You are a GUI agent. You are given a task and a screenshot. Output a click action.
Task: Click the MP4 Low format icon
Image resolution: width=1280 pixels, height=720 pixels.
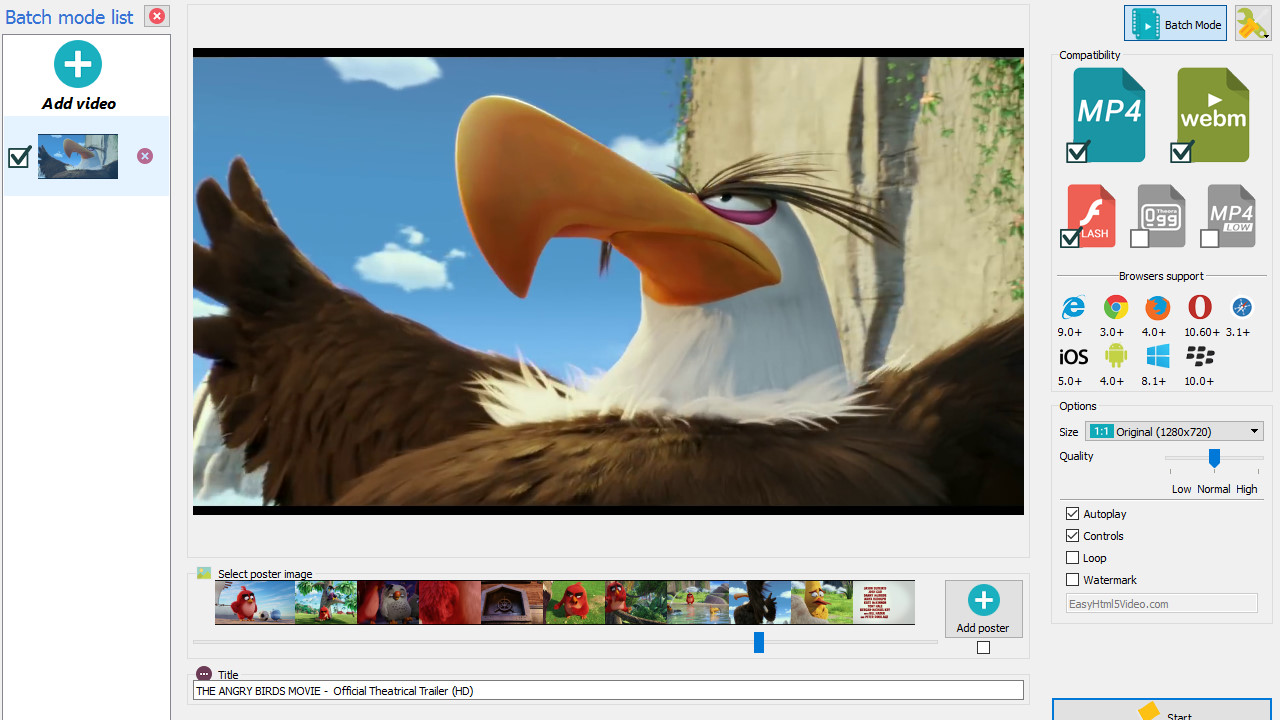pos(1230,215)
